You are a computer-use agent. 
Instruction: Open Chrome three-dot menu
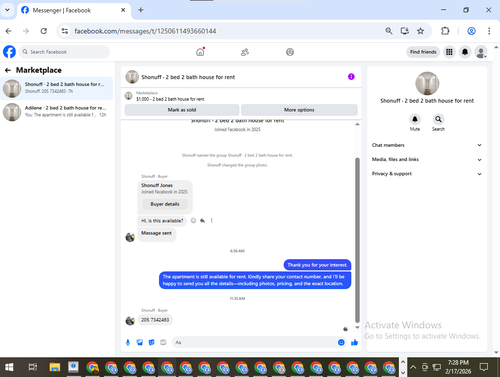(x=489, y=31)
